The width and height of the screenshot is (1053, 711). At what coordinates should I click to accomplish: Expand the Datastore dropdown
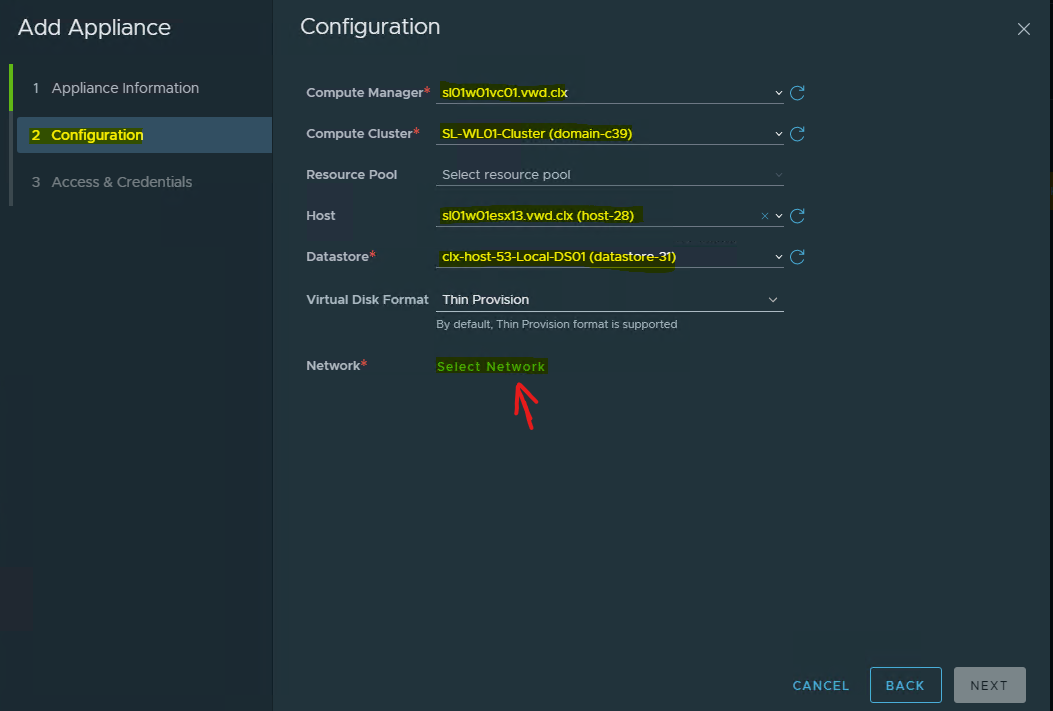(x=779, y=257)
